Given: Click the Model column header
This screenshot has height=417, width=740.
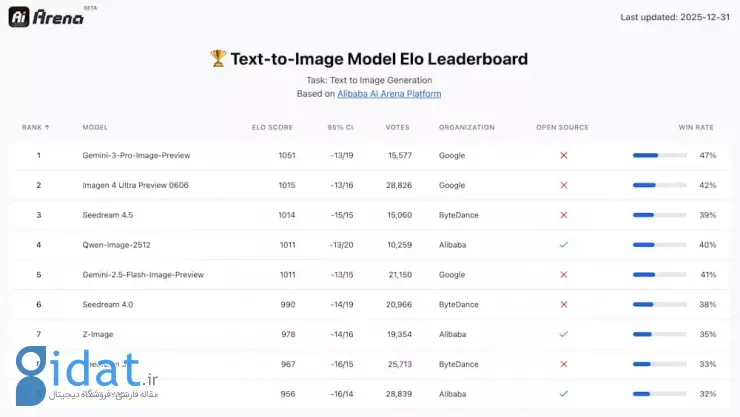Looking at the screenshot, I should tap(95, 127).
